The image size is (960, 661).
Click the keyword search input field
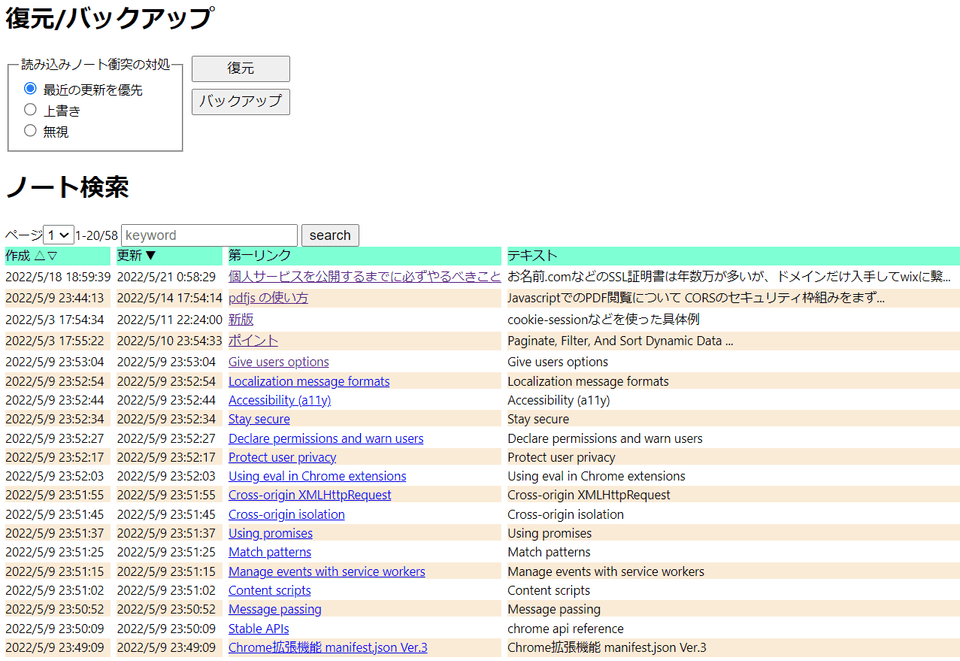point(209,235)
